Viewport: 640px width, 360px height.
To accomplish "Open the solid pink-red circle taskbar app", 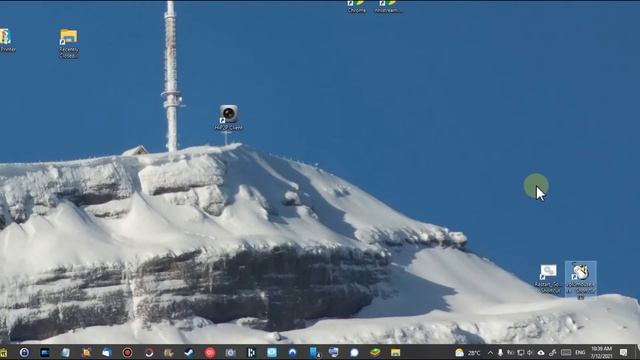I will click(210, 352).
